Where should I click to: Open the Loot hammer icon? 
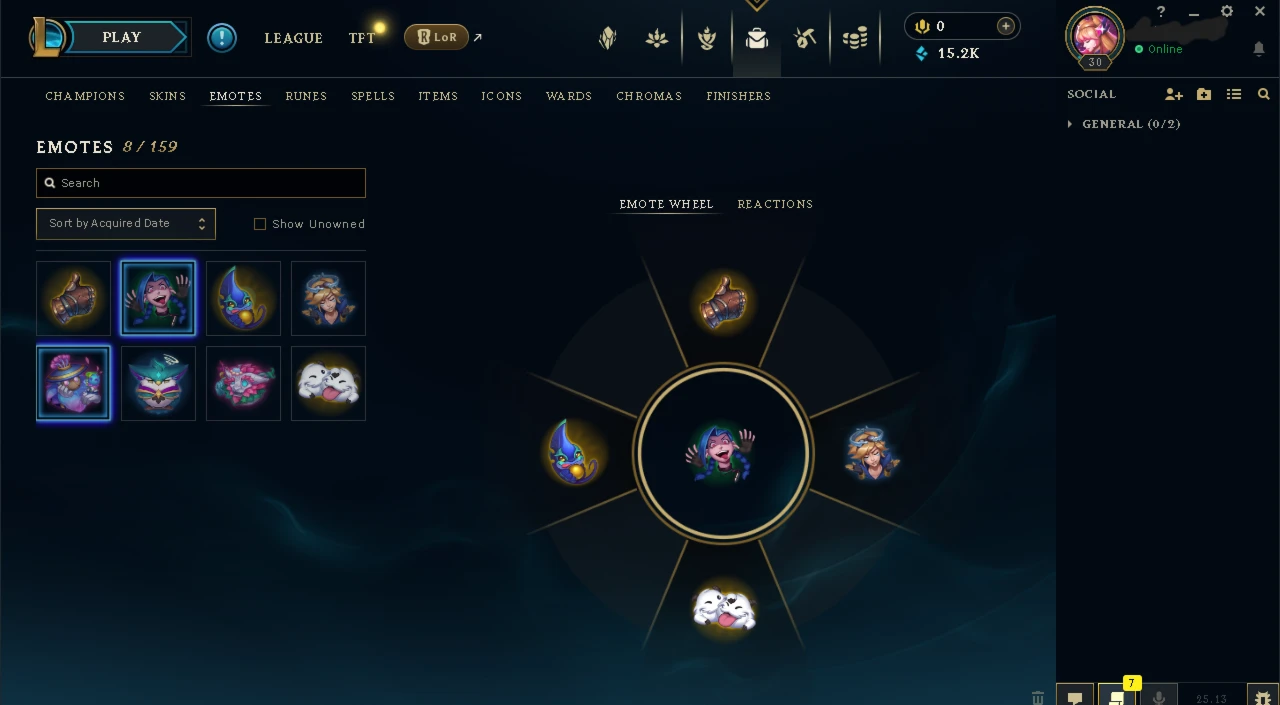click(805, 38)
